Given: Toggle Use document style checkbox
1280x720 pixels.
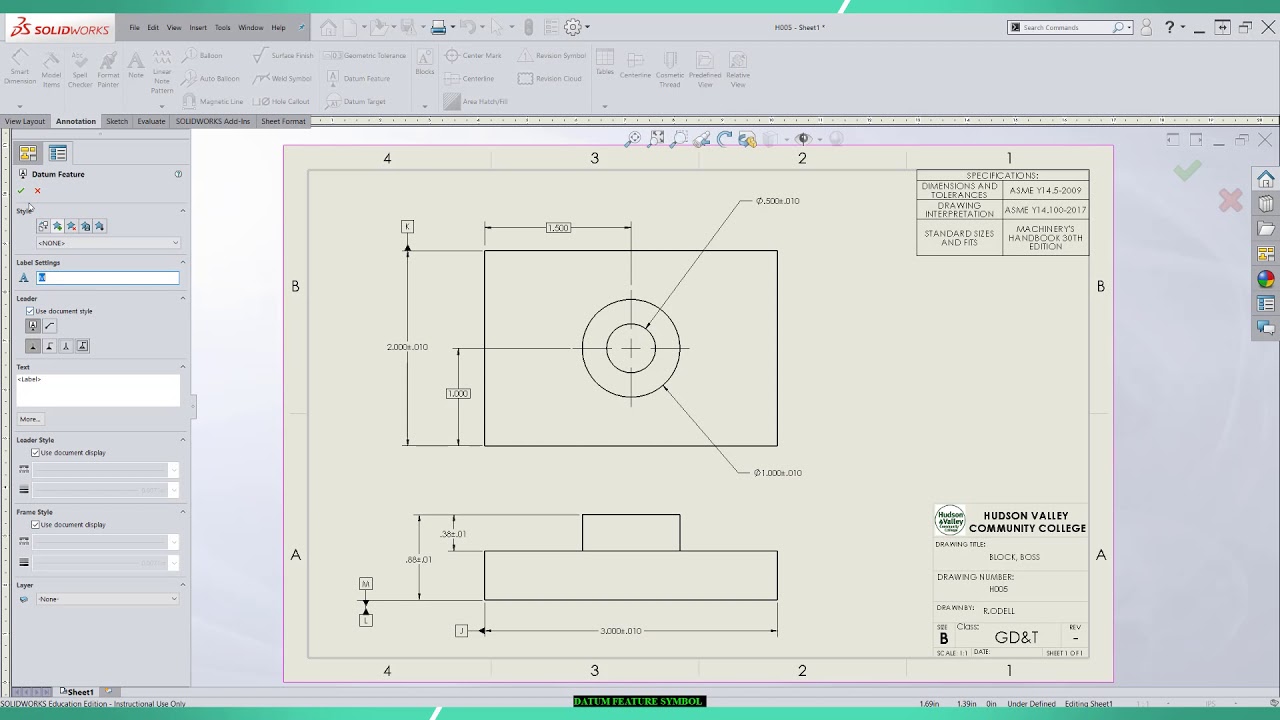Looking at the screenshot, I should (30, 311).
